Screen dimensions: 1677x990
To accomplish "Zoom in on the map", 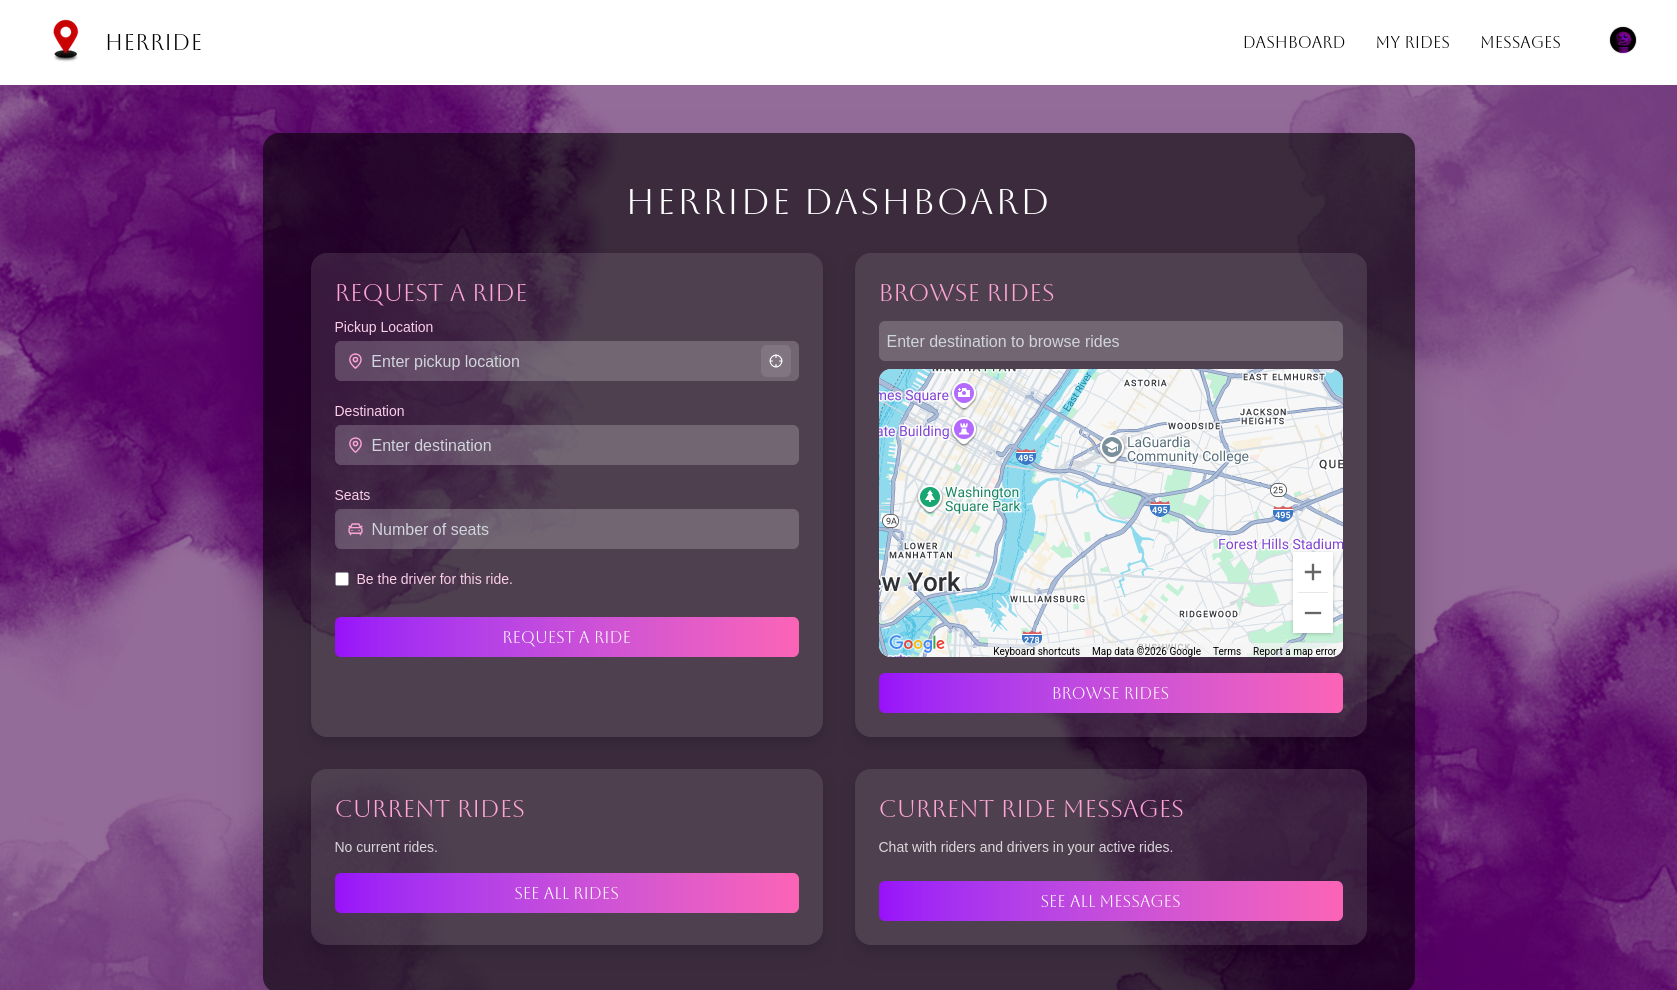I will coord(1312,572).
